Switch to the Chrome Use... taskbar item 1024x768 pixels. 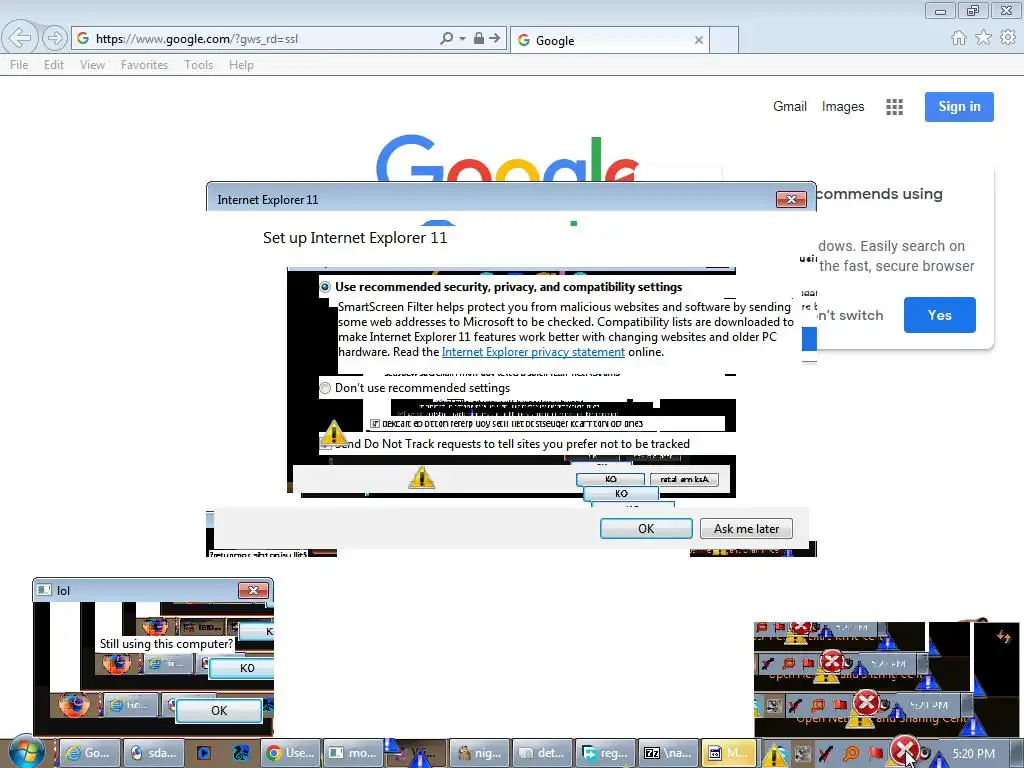(291, 753)
